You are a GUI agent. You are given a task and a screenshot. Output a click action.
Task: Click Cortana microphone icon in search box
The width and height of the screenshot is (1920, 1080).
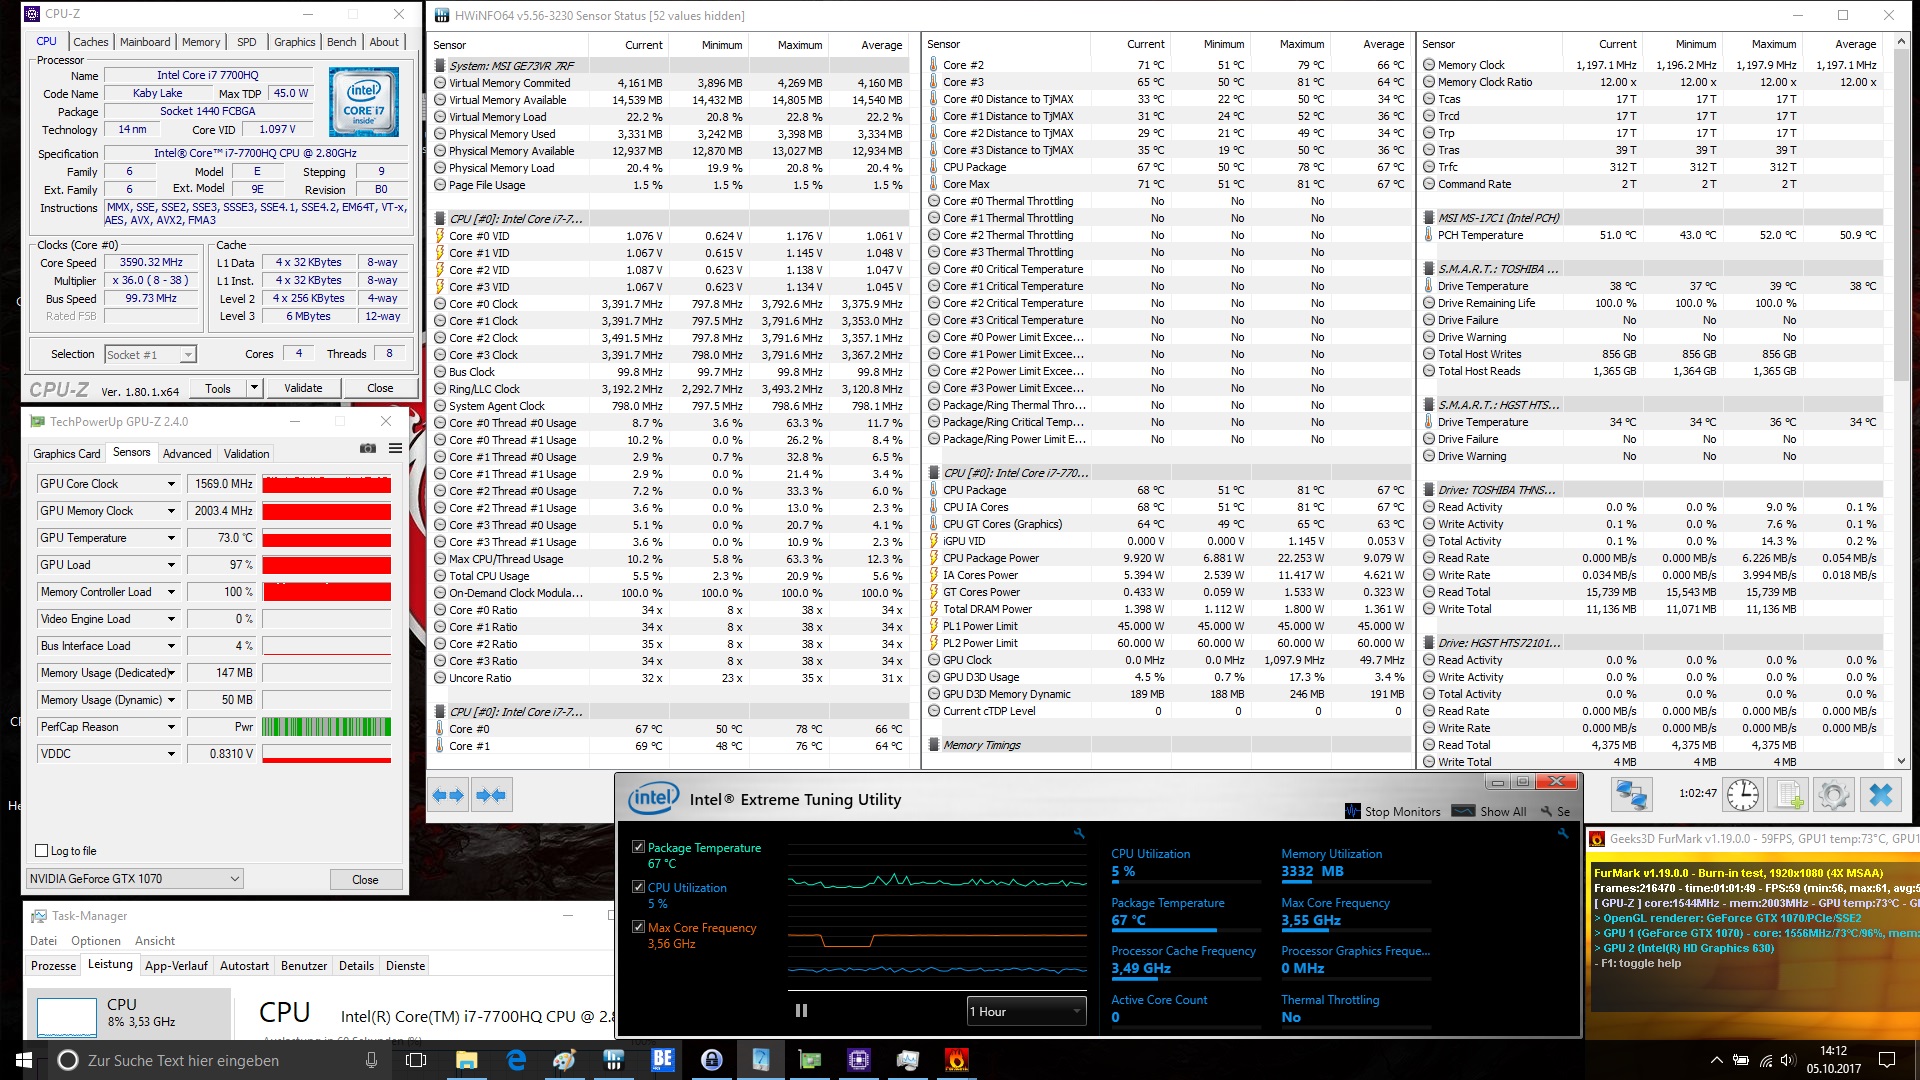[372, 1060]
